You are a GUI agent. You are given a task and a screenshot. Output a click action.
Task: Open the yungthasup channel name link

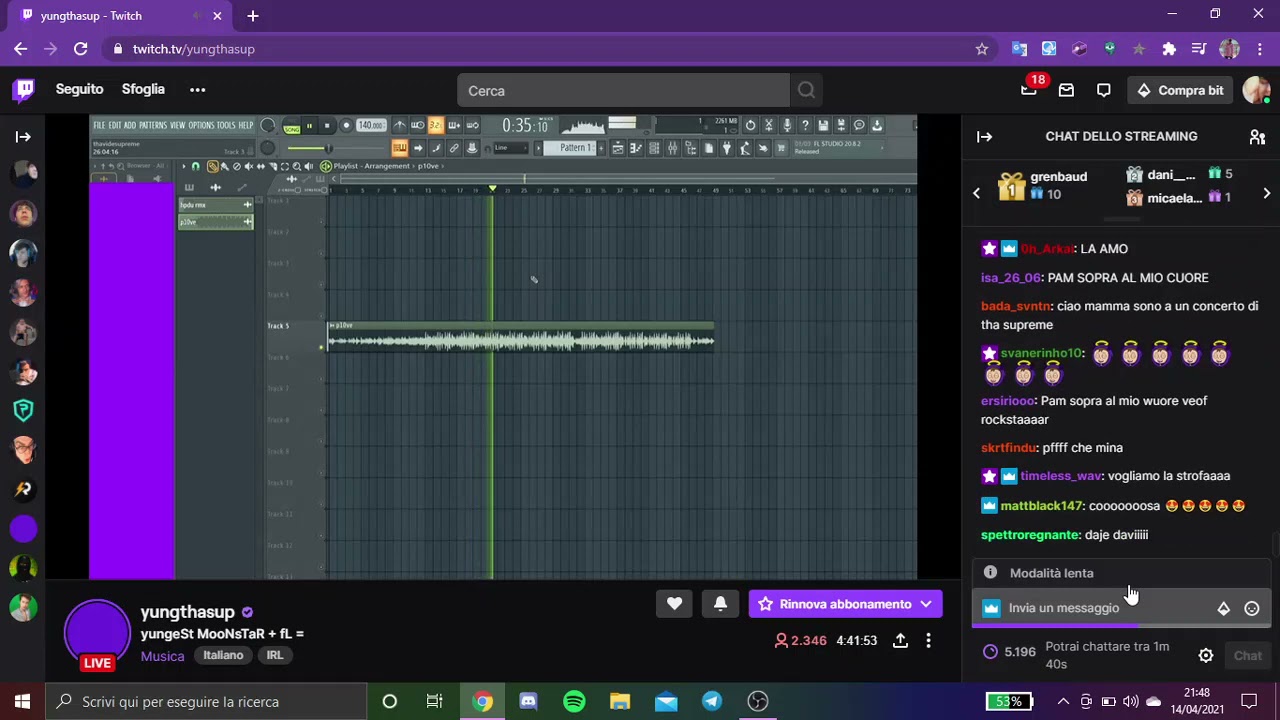click(188, 612)
